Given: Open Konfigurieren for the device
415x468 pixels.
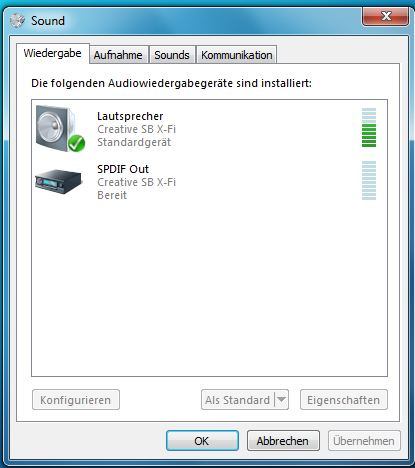Looking at the screenshot, I should 76,400.
